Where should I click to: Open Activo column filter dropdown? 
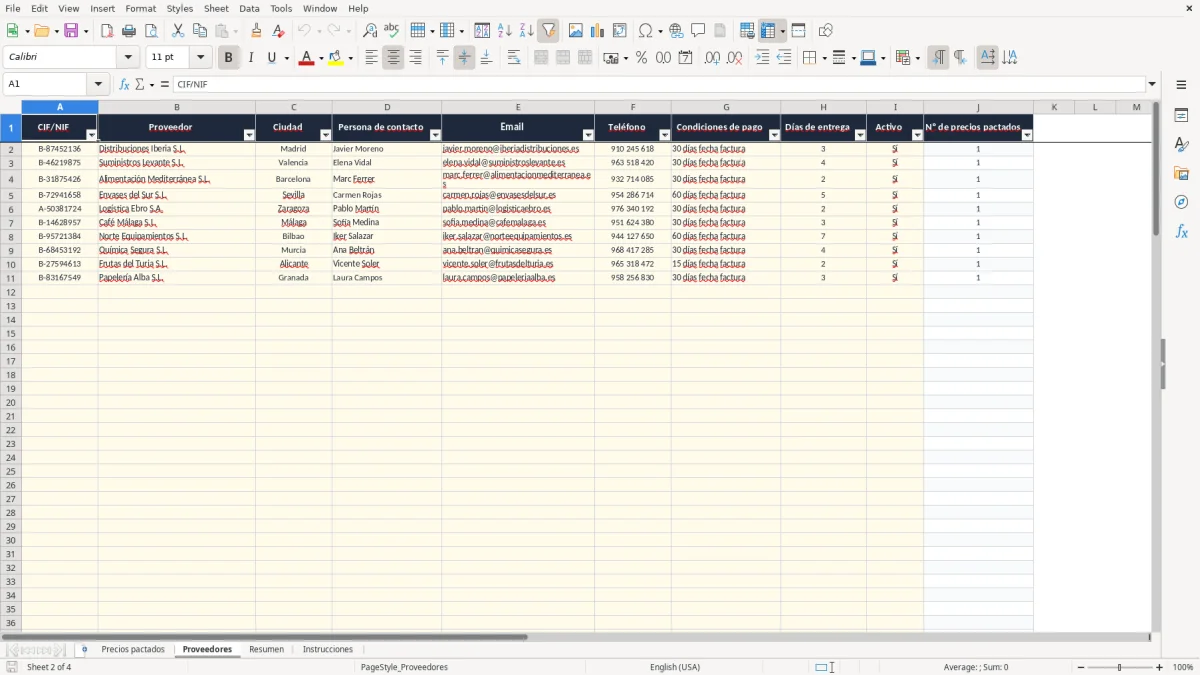point(917,135)
